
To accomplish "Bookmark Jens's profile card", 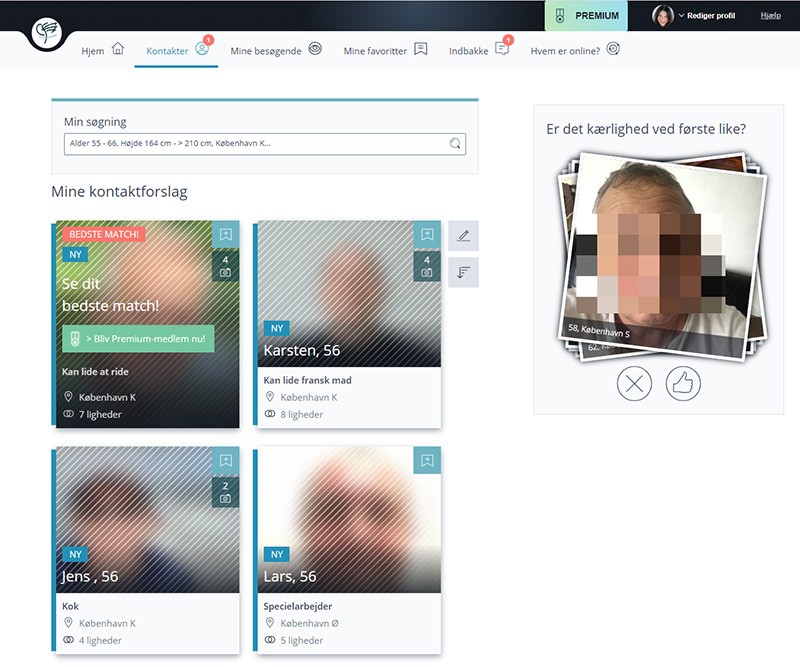I will point(226,460).
